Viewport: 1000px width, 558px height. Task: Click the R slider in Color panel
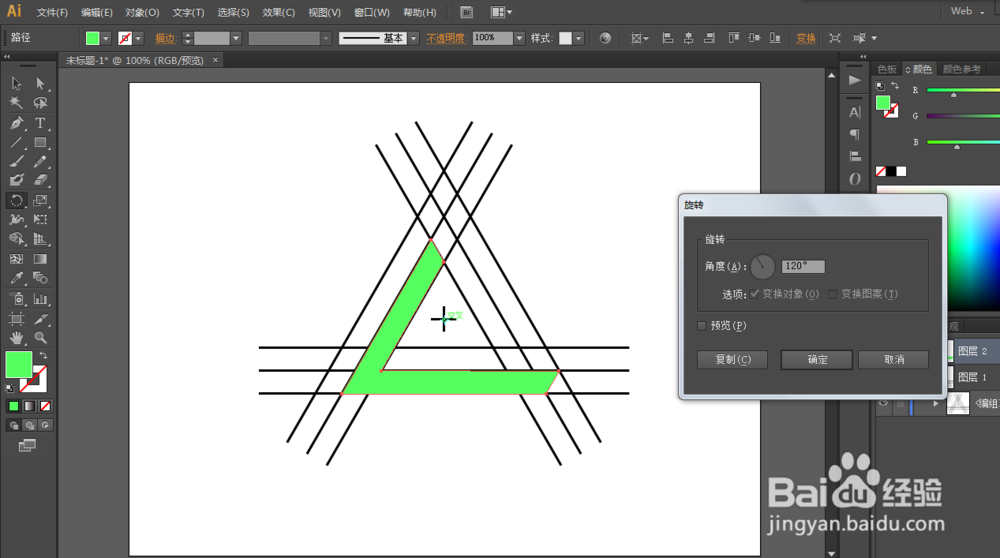coord(963,90)
